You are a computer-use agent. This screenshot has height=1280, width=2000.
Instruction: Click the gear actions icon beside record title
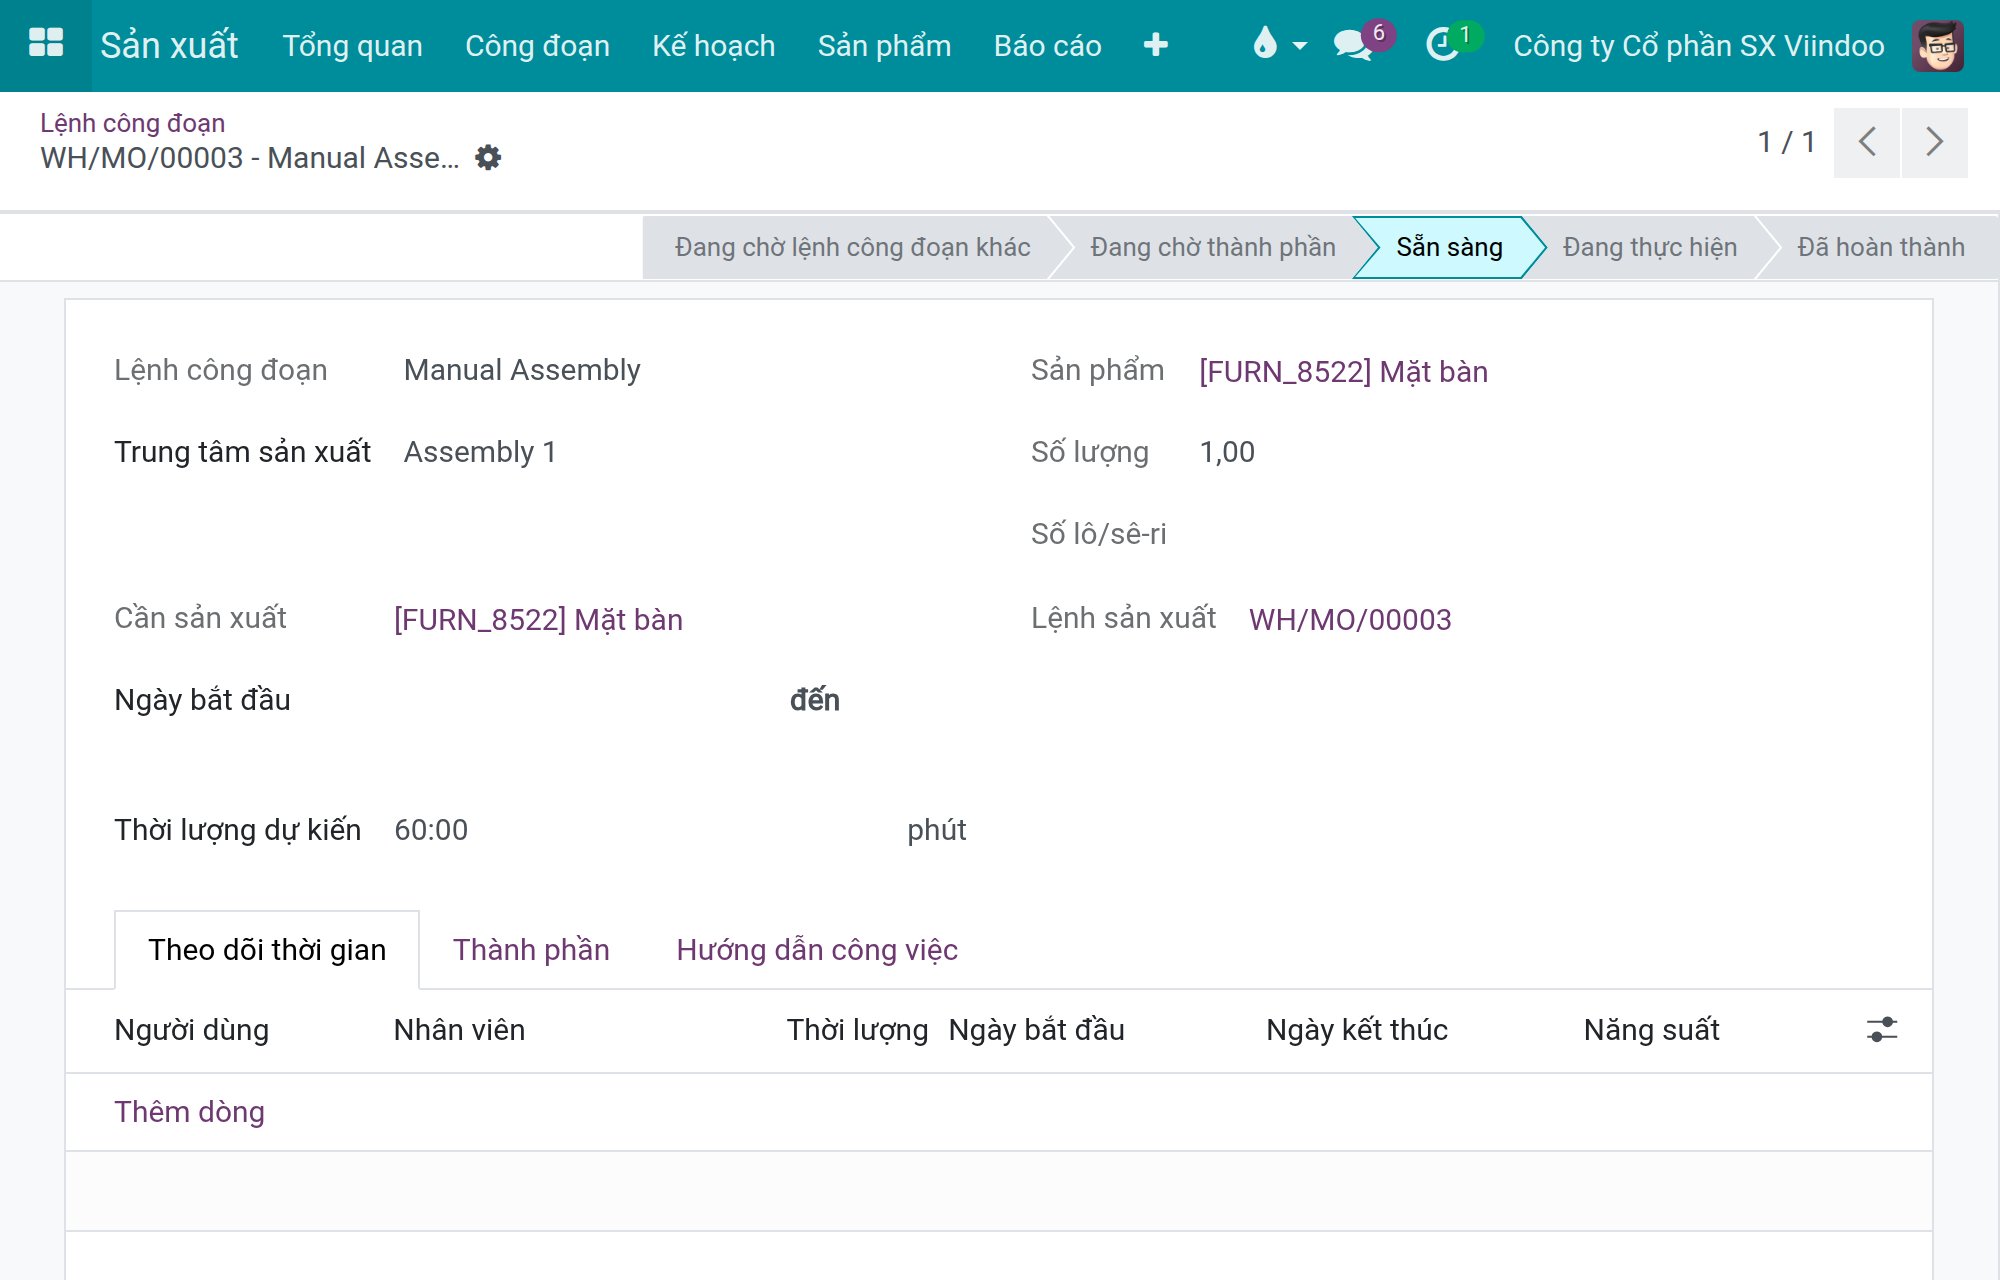pyautogui.click(x=487, y=157)
